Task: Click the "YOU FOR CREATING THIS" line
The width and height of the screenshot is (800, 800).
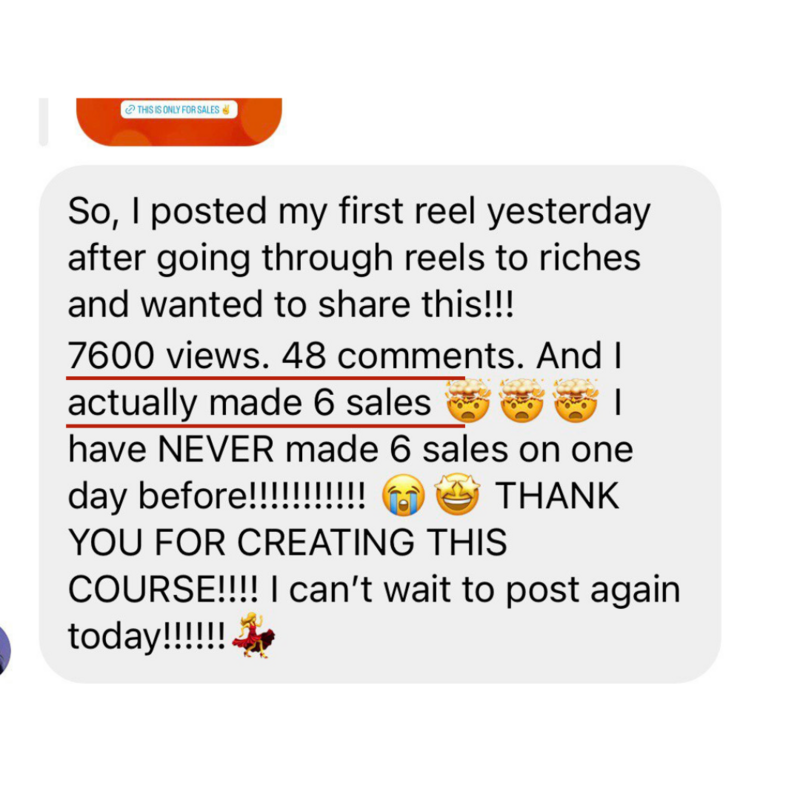Action: [x=288, y=542]
